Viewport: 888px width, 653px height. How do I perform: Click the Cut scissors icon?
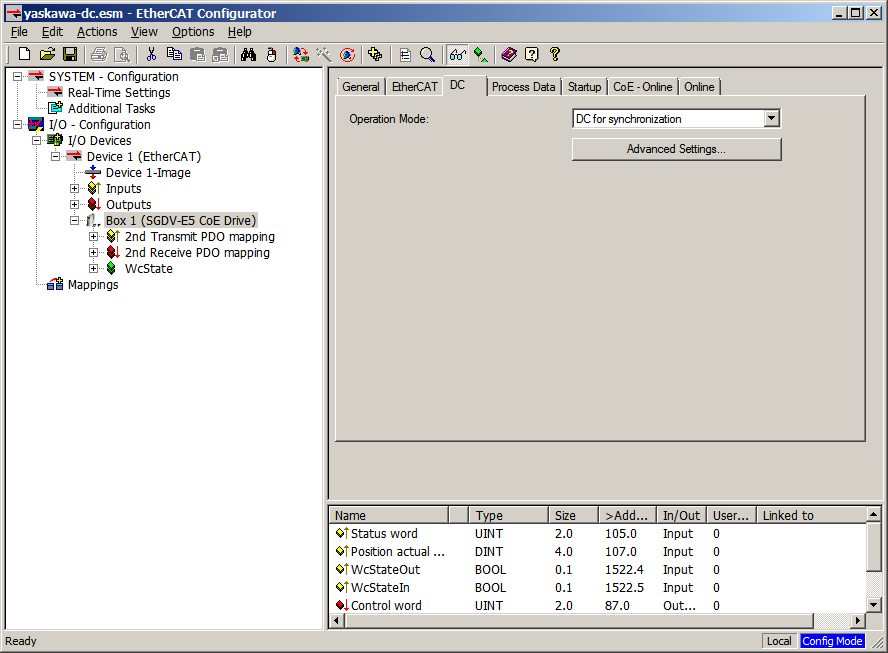(x=151, y=54)
